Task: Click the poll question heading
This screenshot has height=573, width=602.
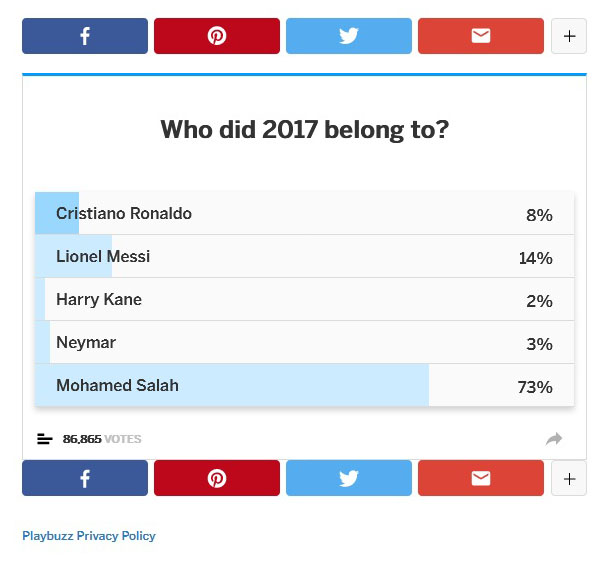Action: tap(305, 130)
